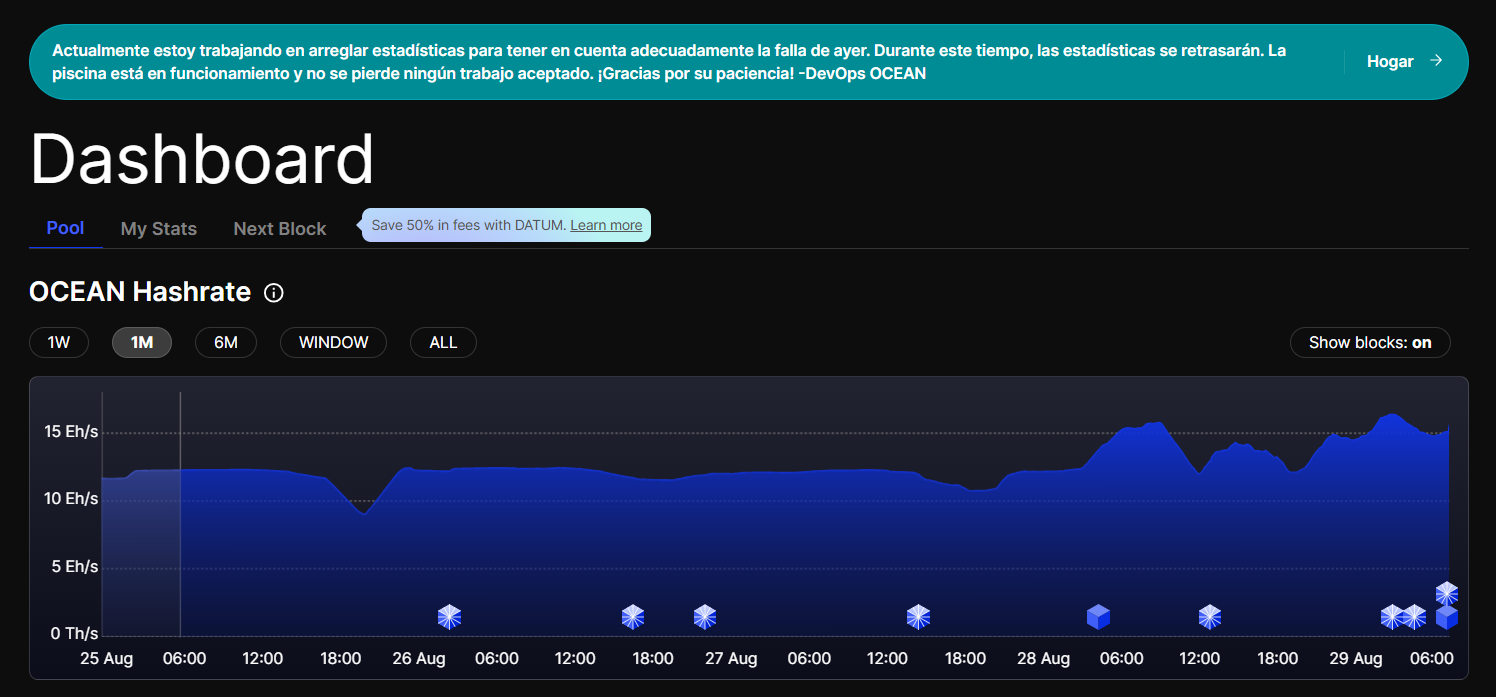The height and width of the screenshot is (697, 1496).
Task: Click block marker near 12:00 on 27 Aug
Action: point(918,617)
